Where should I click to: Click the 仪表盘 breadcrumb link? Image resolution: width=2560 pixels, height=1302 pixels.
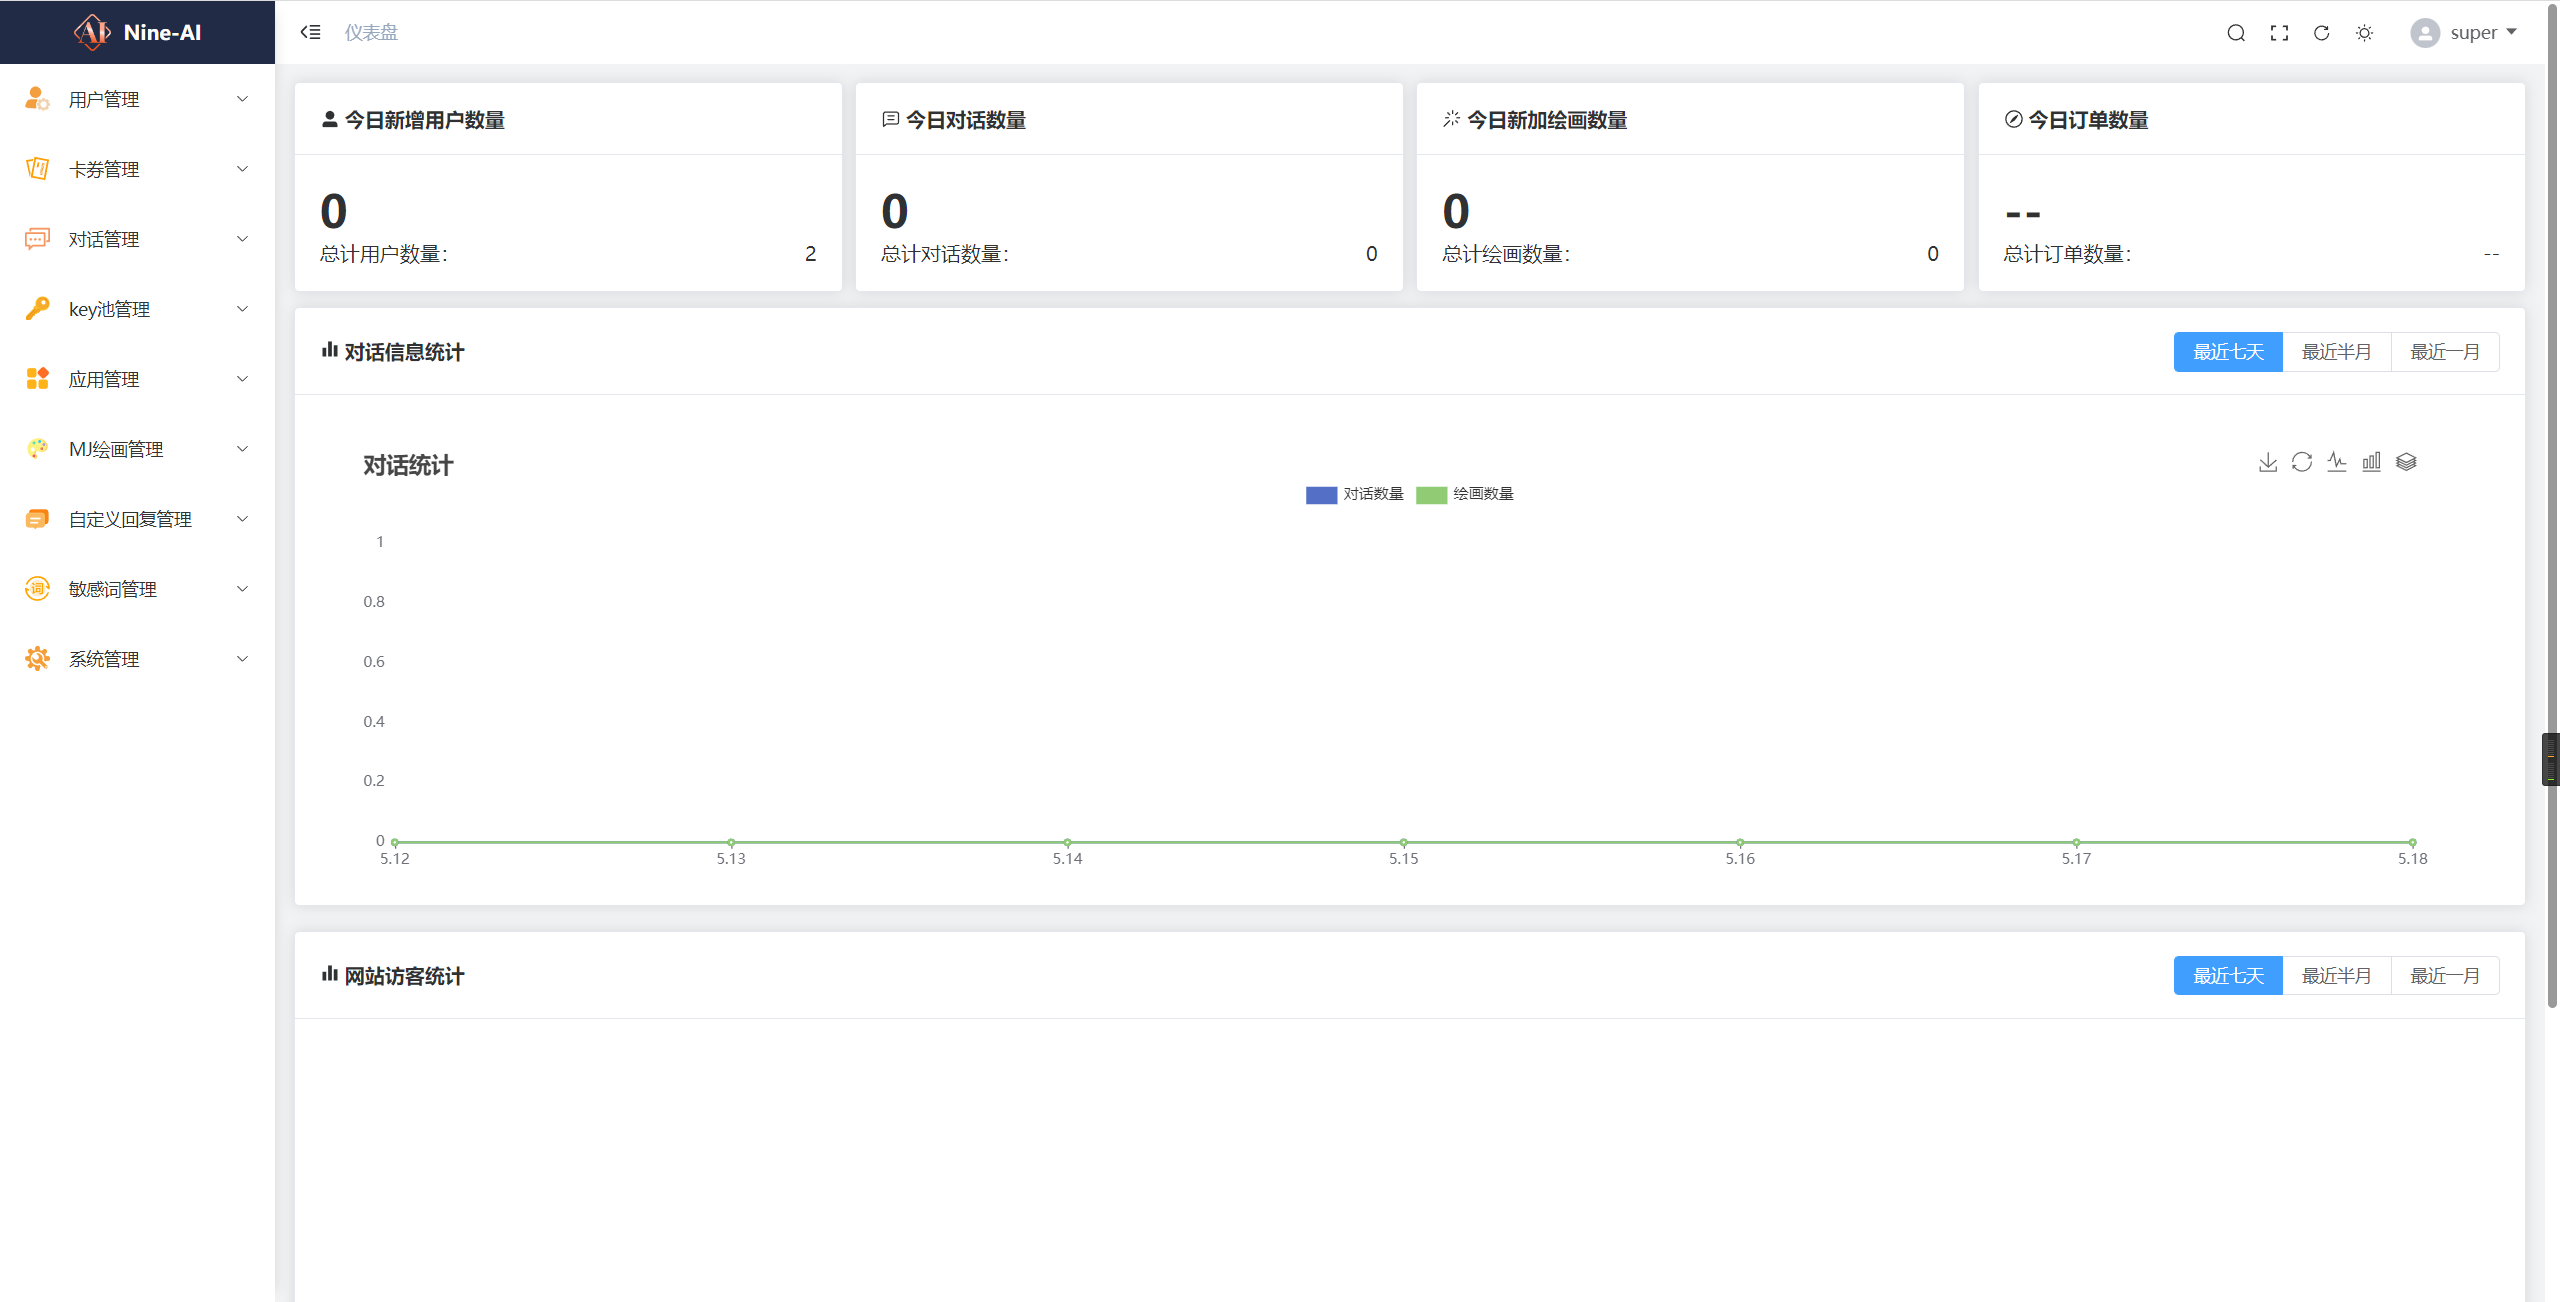pyautogui.click(x=371, y=33)
